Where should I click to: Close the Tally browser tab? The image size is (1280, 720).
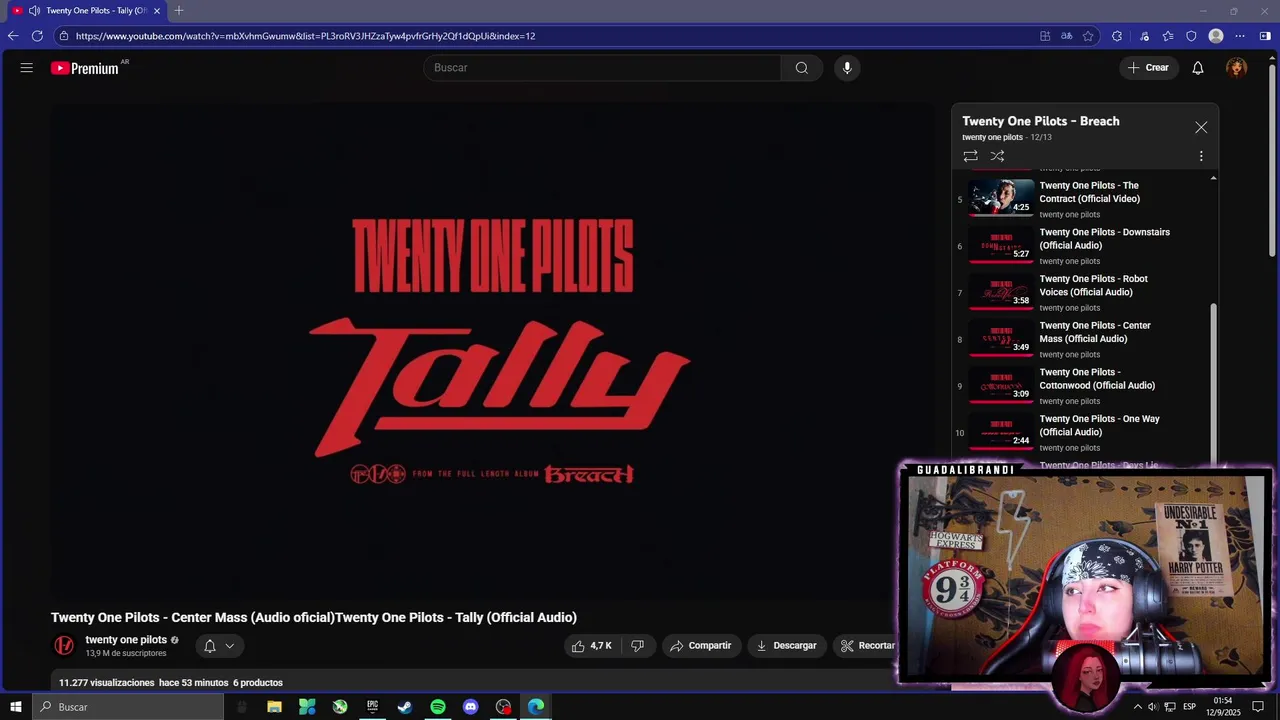point(157,11)
